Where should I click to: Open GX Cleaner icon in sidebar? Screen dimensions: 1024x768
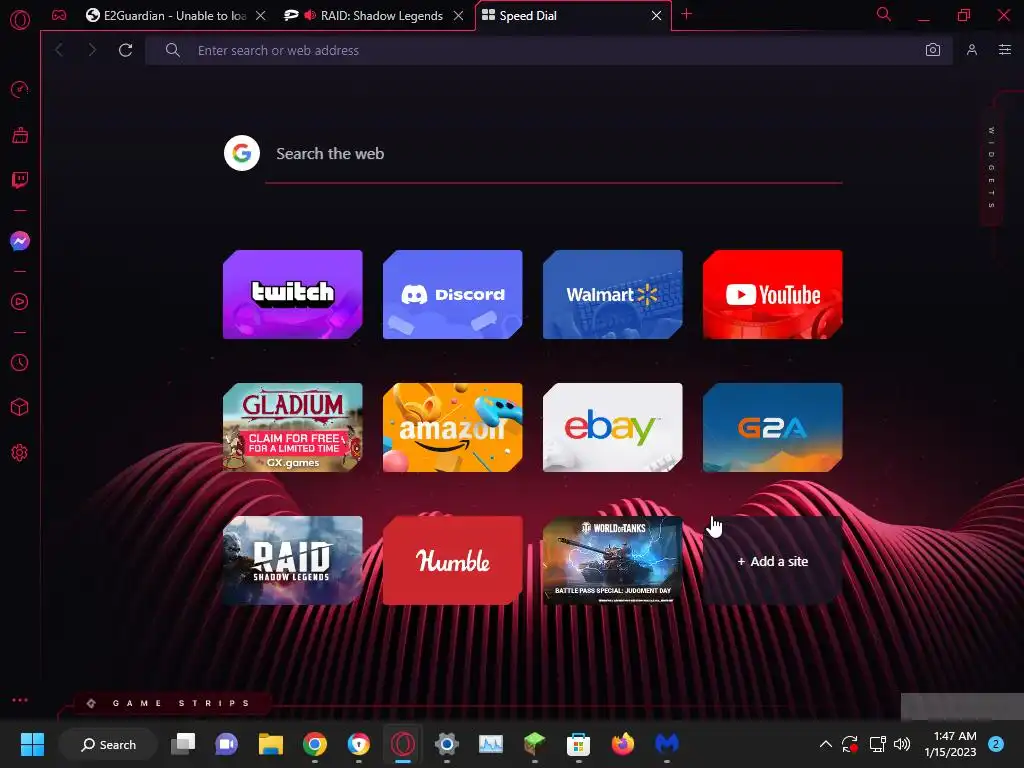20,135
